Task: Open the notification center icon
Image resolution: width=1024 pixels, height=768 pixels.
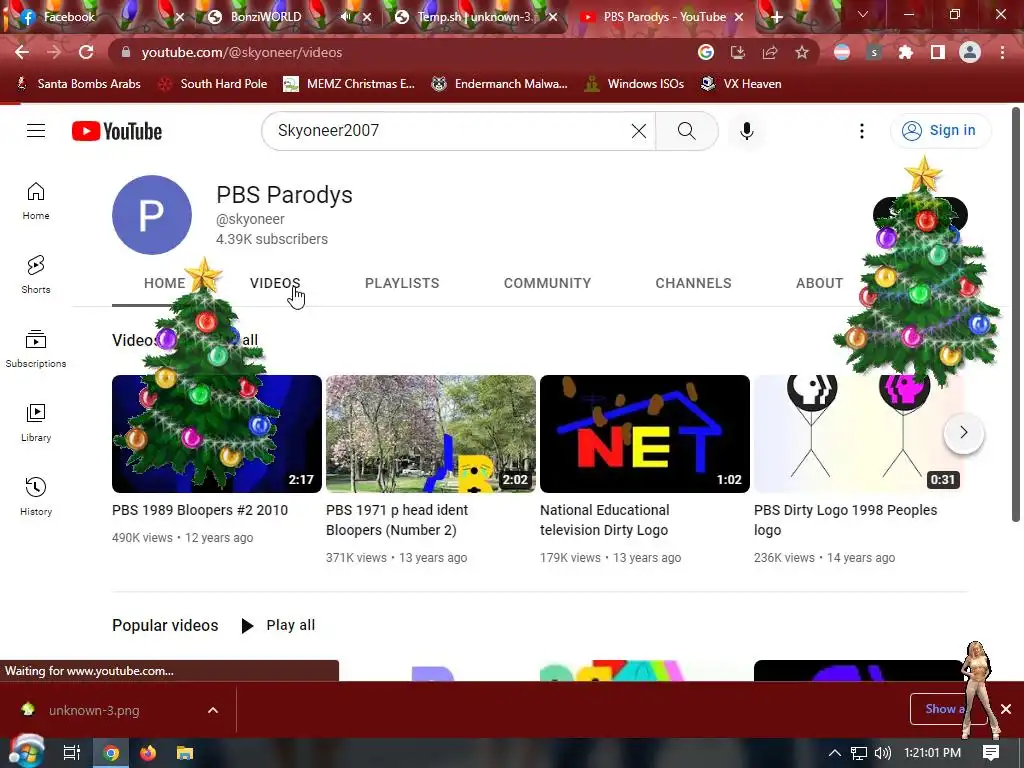Action: (x=991, y=753)
